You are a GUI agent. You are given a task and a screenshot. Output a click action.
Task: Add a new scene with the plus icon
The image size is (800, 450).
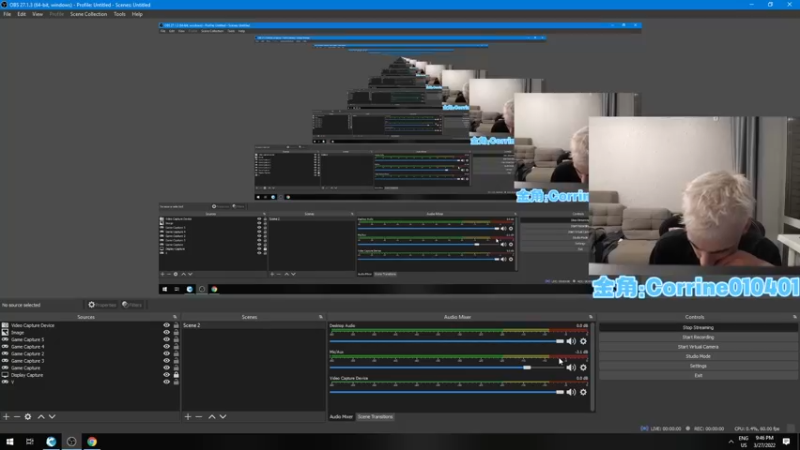click(188, 417)
